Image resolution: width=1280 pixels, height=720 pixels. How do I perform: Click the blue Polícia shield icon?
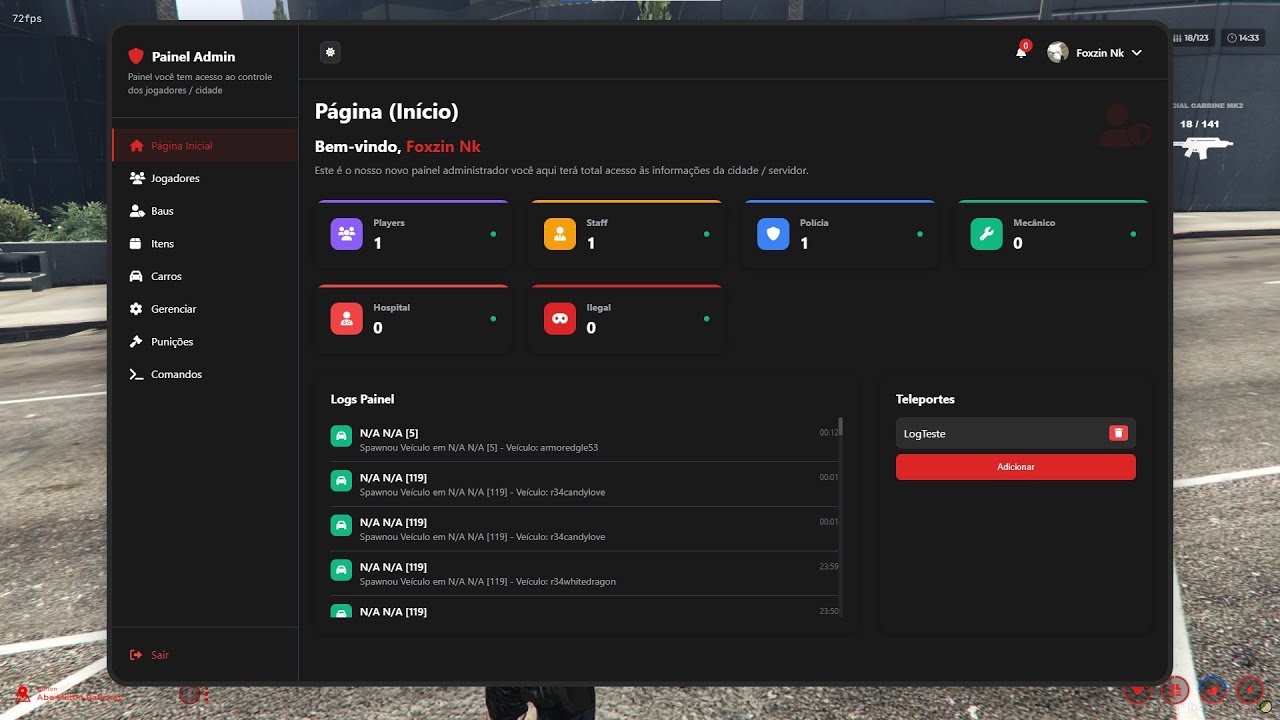[x=773, y=234]
